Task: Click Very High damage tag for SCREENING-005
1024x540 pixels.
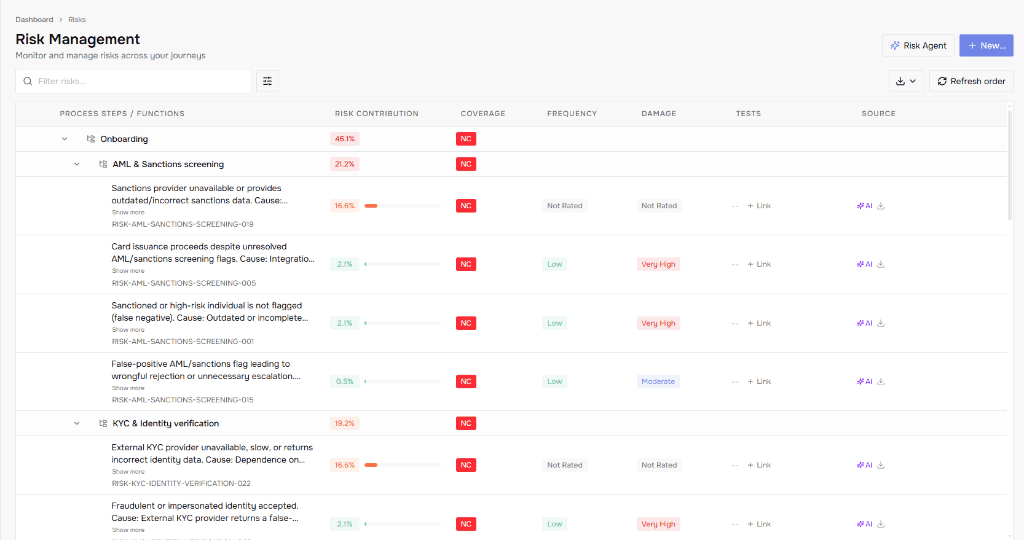Action: pyautogui.click(x=658, y=264)
